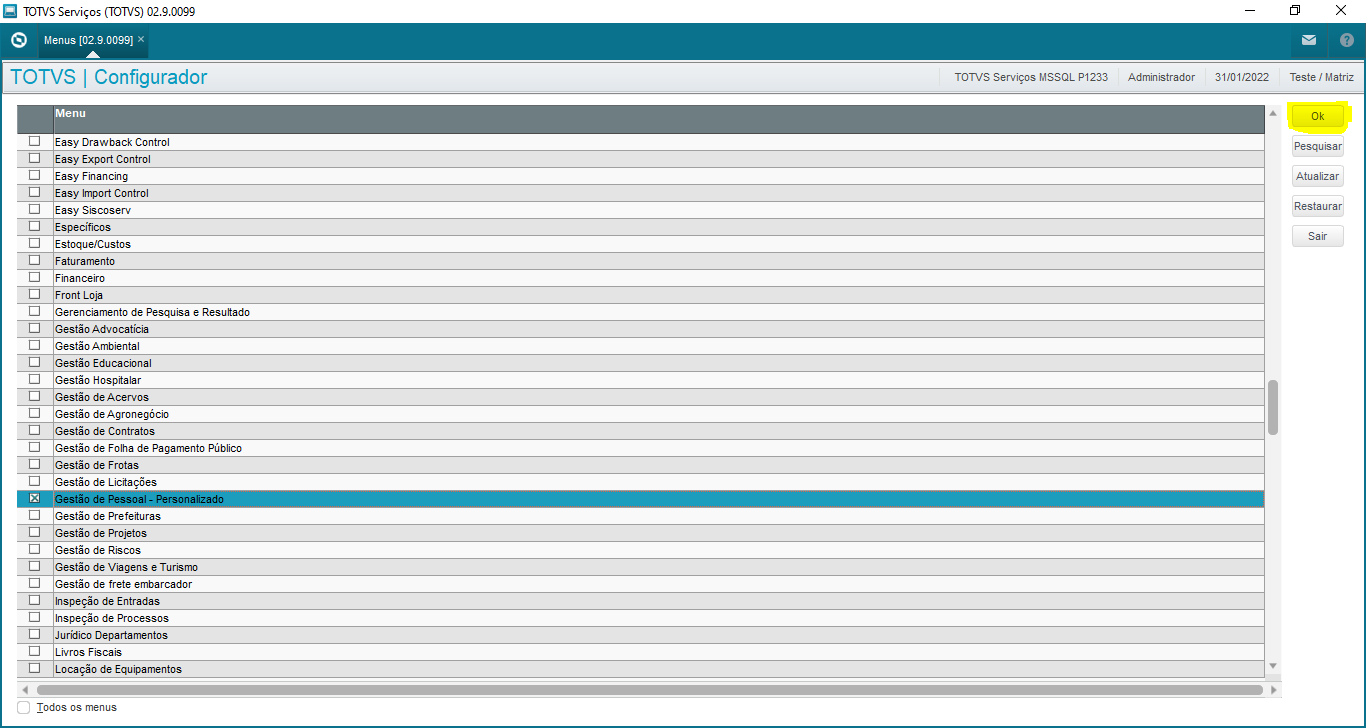Select the Gestão de Prefeituras row
Image resolution: width=1366 pixels, height=728 pixels.
tap(640, 516)
